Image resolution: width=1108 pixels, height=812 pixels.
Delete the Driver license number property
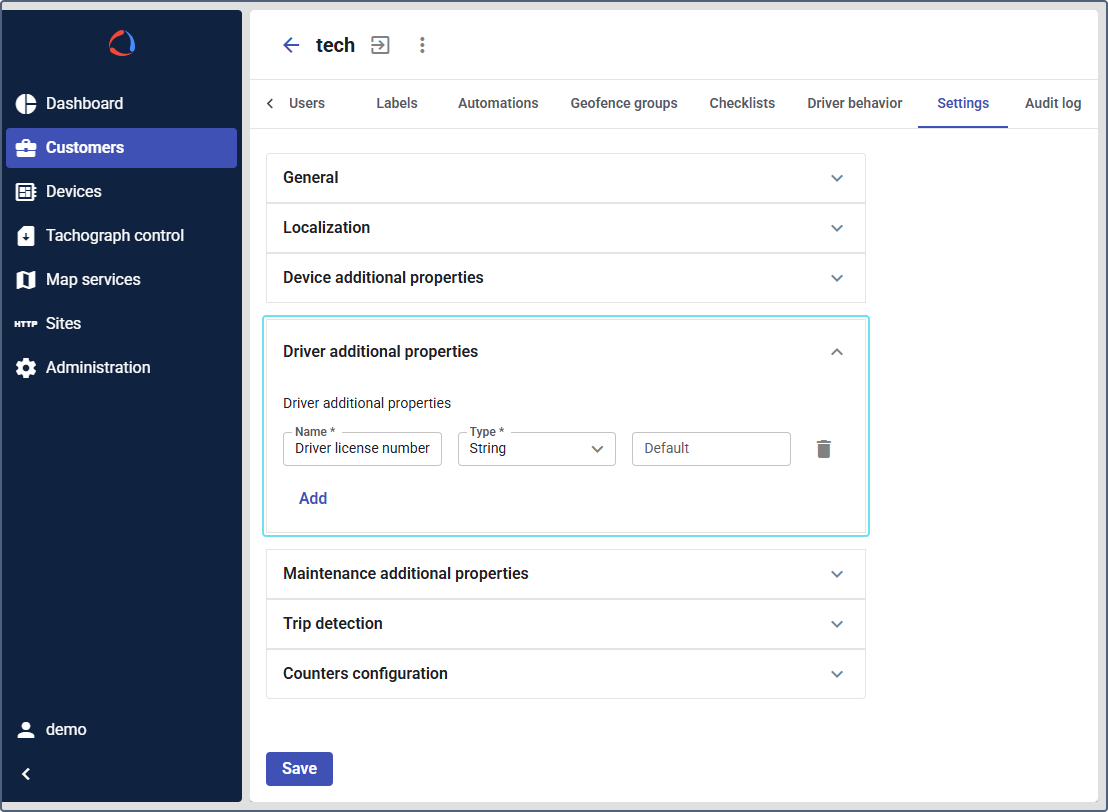[x=823, y=449]
